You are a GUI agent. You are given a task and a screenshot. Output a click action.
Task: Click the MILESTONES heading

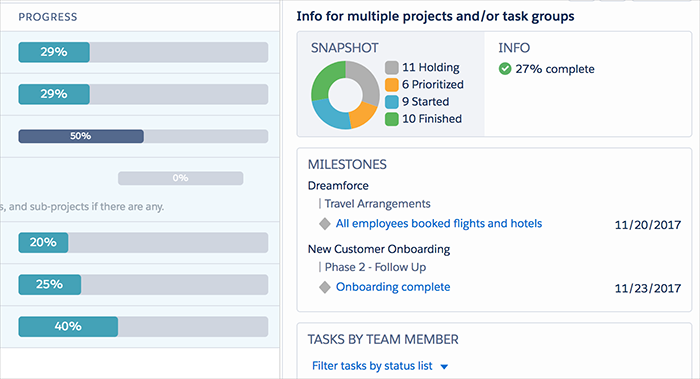tap(347, 165)
